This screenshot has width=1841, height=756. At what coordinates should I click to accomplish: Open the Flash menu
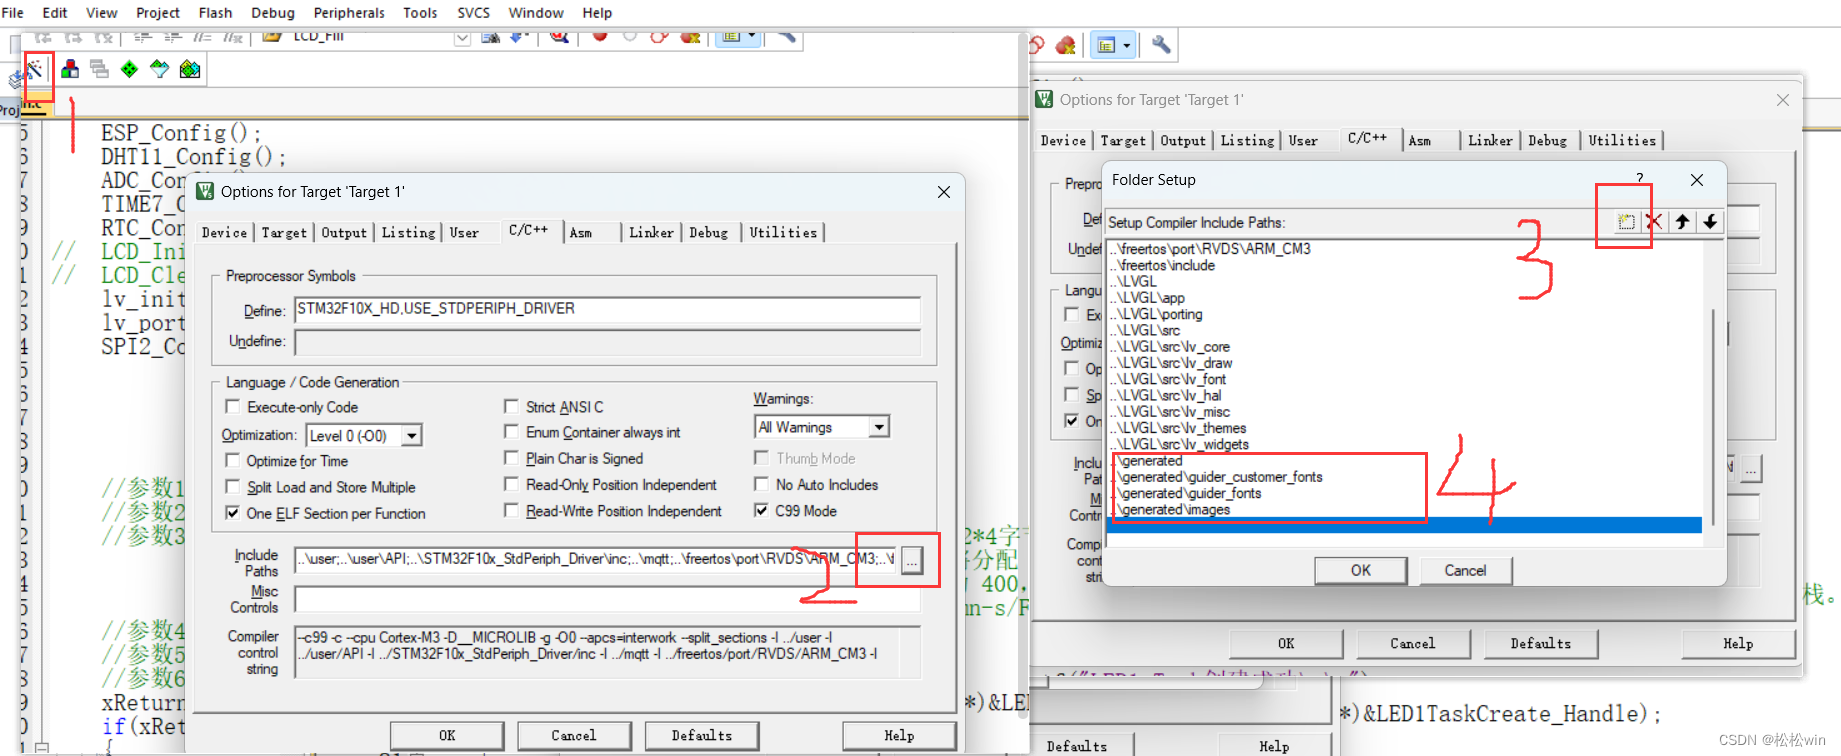click(215, 13)
